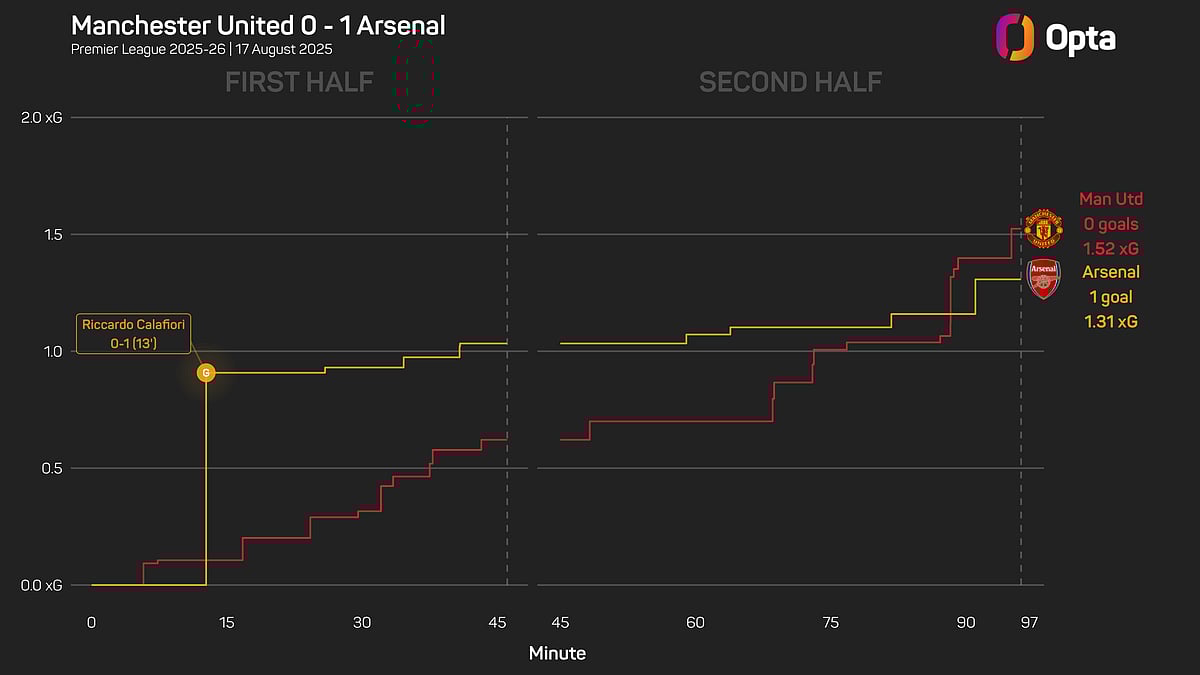Click the 97 minute axis tick

[1029, 622]
